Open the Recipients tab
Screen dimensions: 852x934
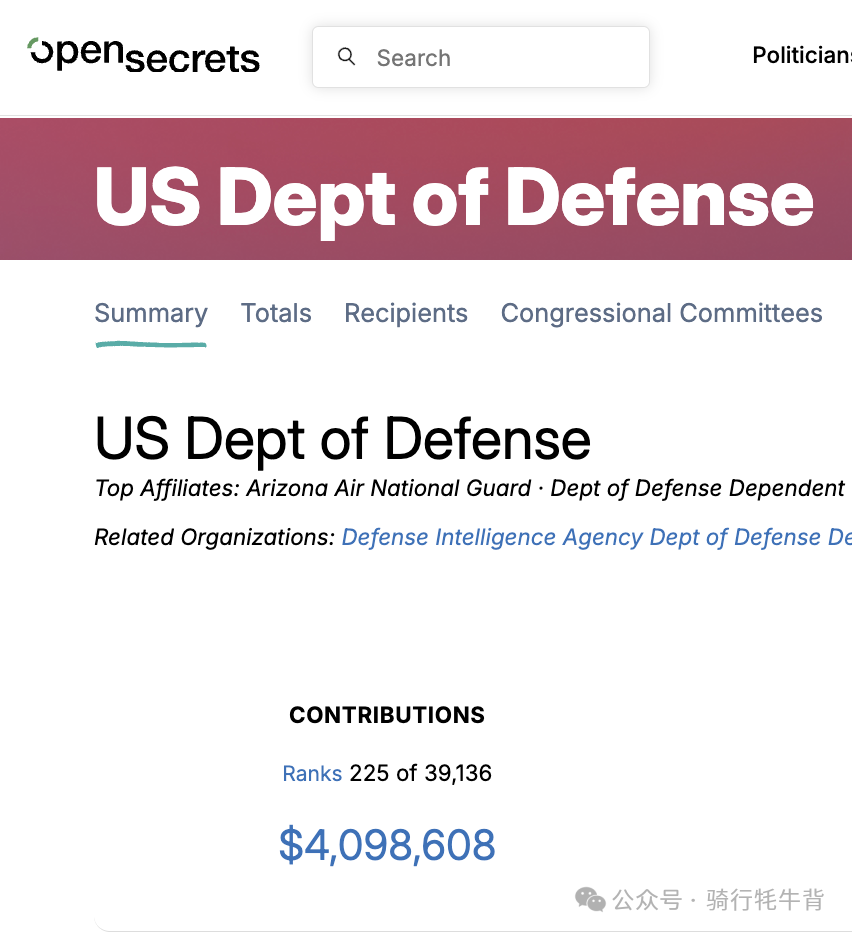(x=406, y=313)
